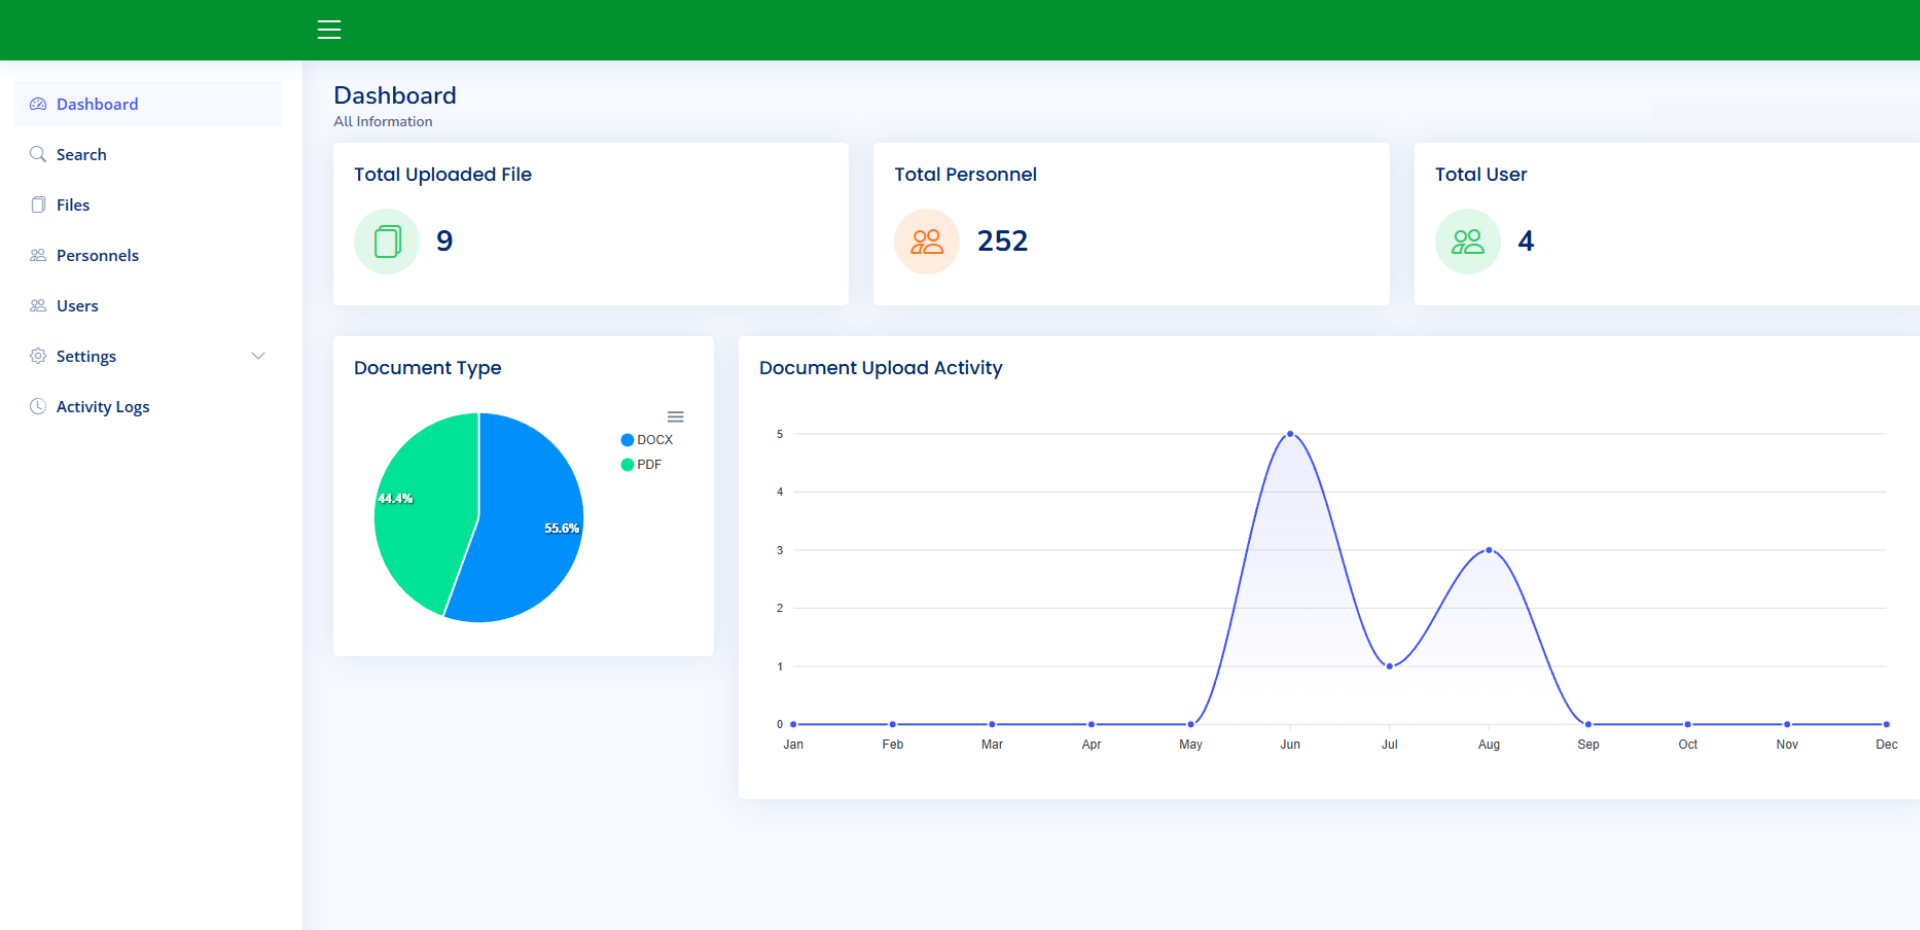Toggle the PDF legend entry
Viewport: 1920px width, 930px height.
pos(641,464)
